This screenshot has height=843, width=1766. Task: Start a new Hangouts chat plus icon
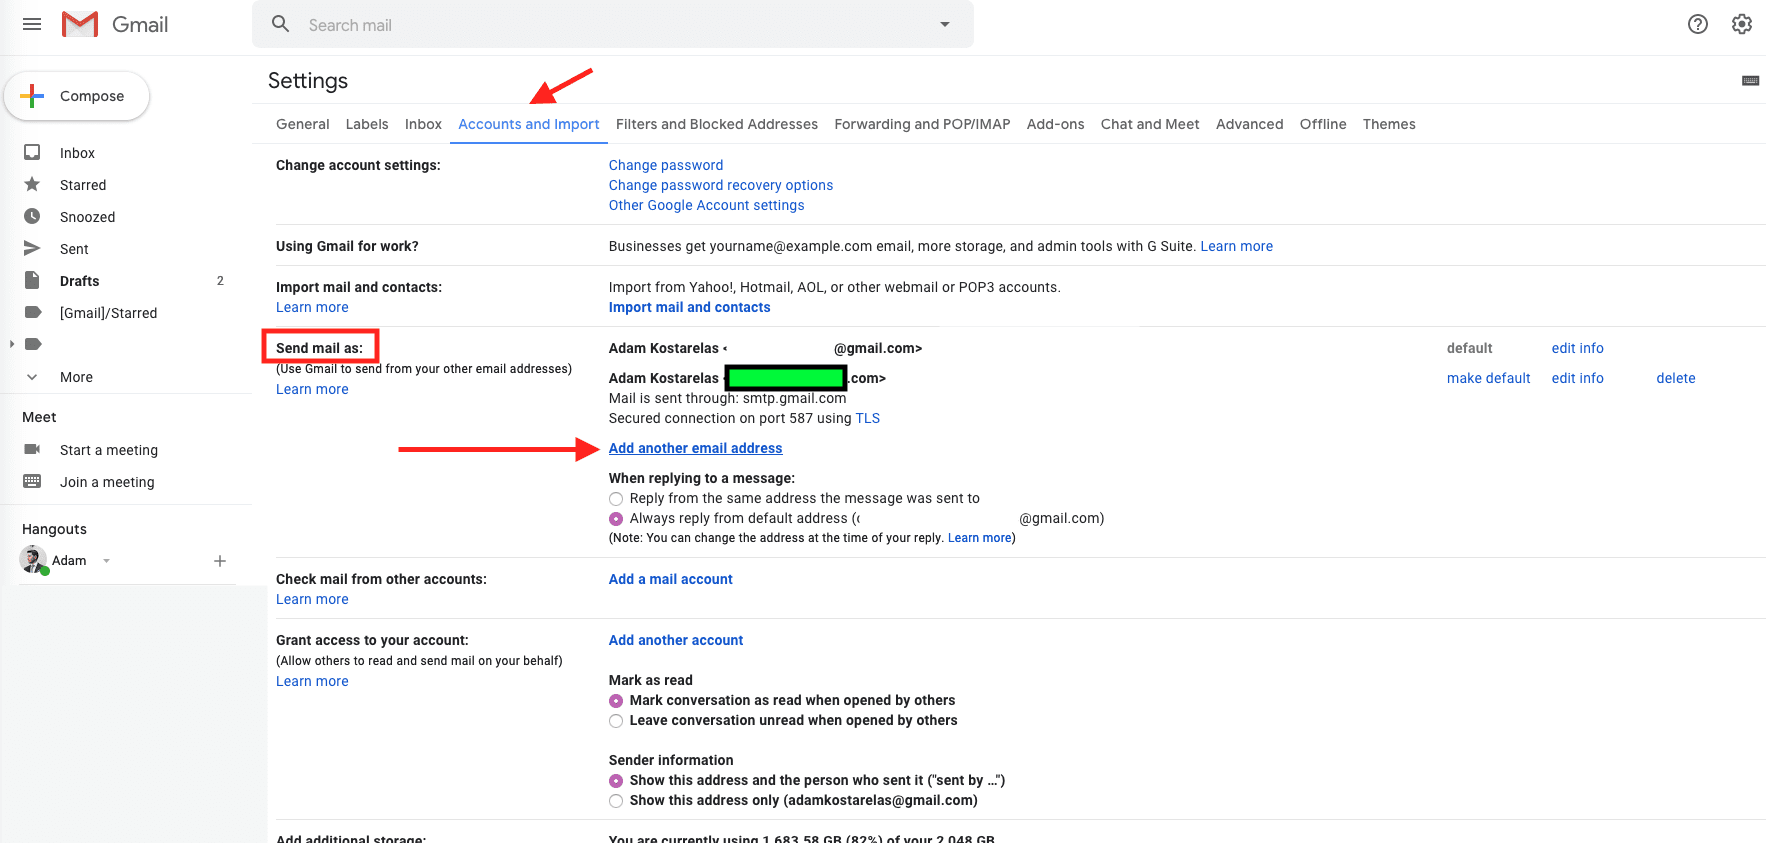point(220,561)
